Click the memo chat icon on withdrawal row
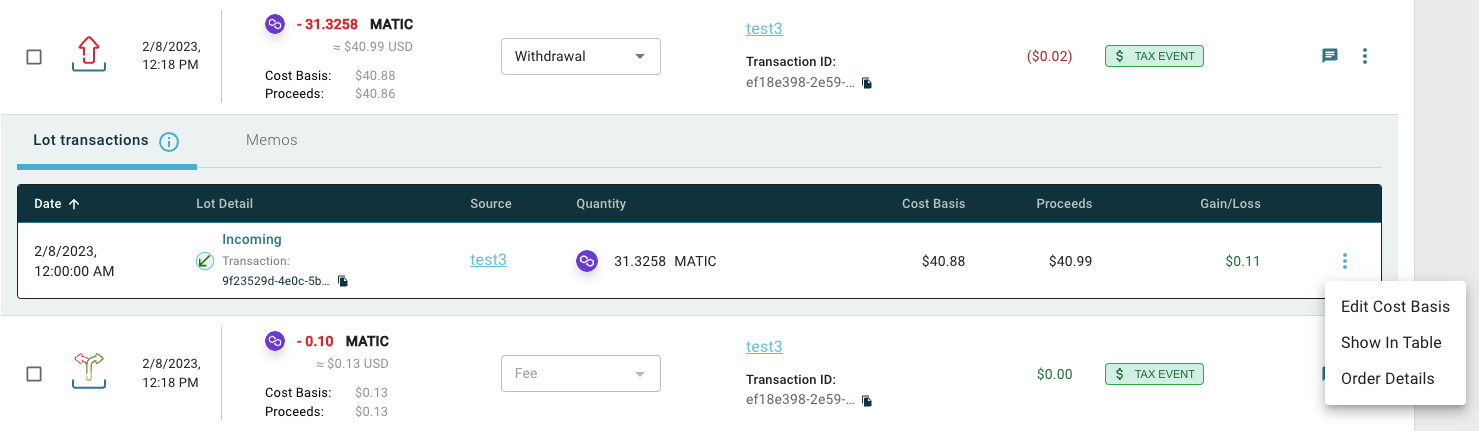The height and width of the screenshot is (431, 1479). click(1330, 56)
